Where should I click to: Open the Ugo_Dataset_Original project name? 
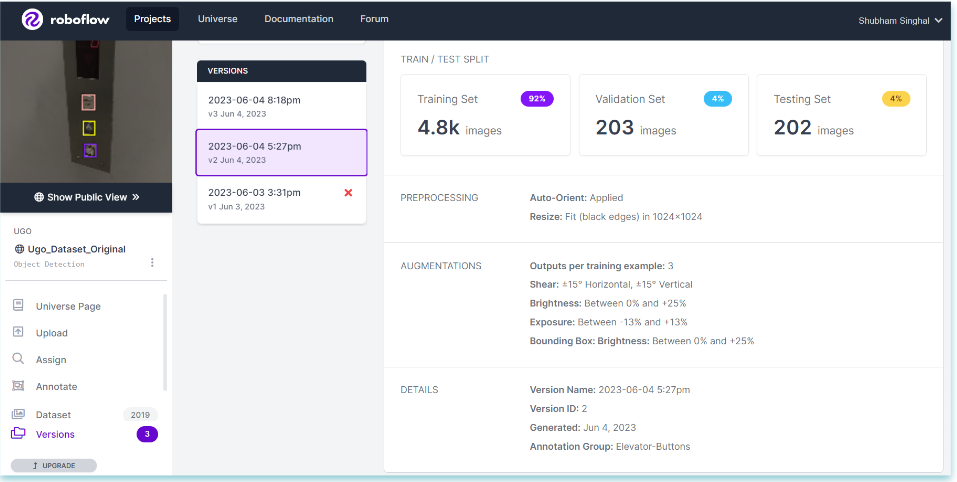click(x=76, y=249)
